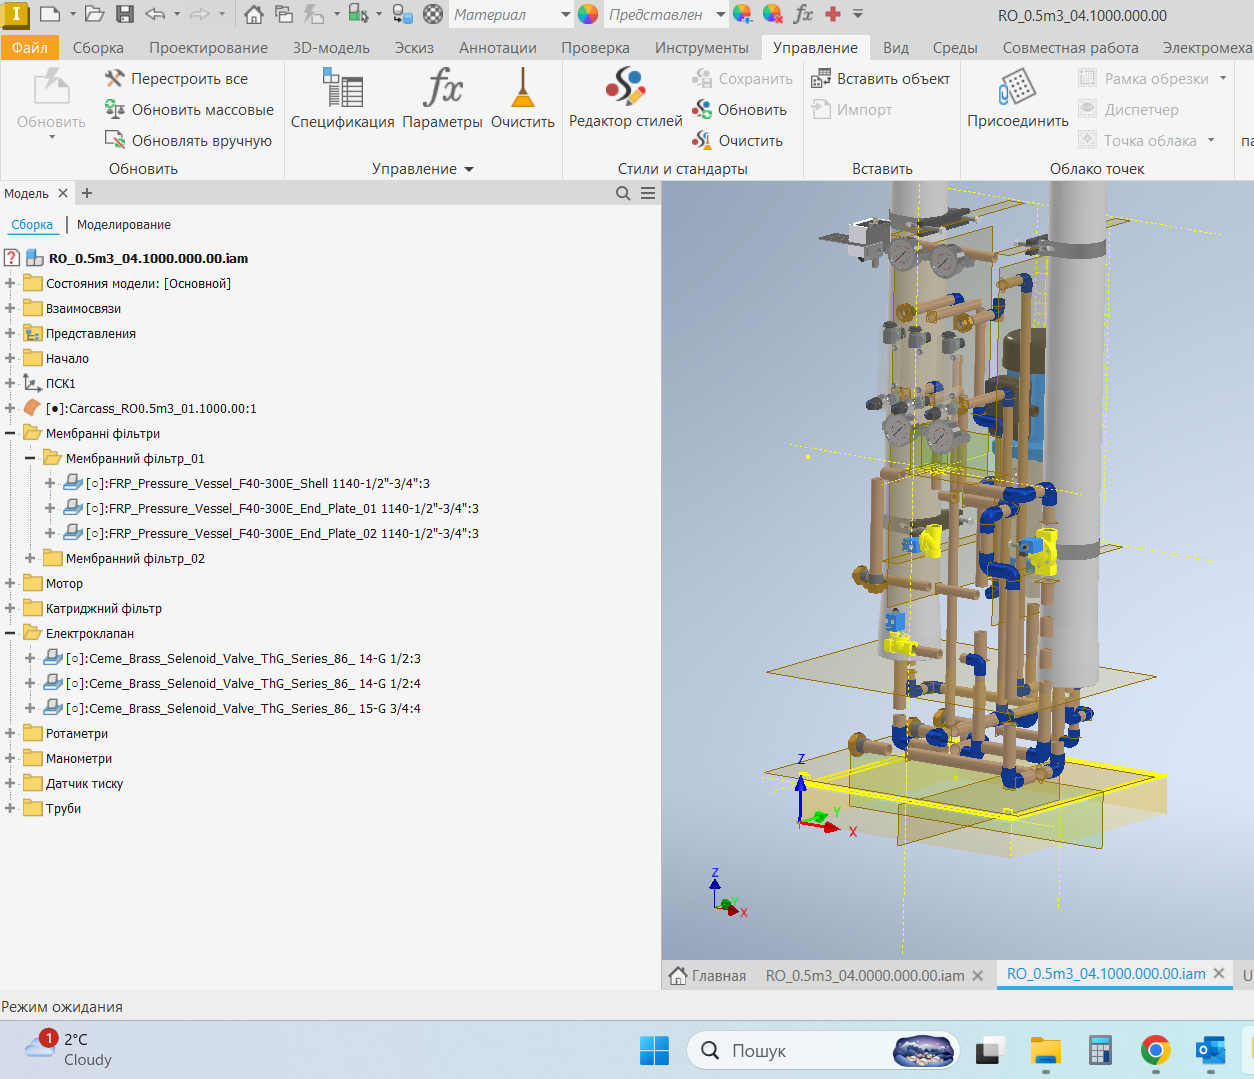Select the Сборка browser view tab

point(32,224)
